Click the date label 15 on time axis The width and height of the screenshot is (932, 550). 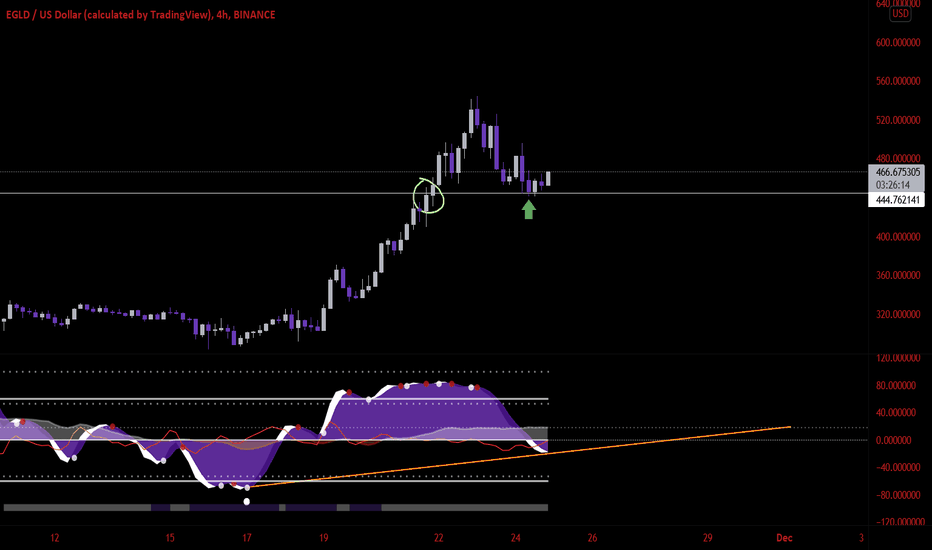click(x=170, y=538)
